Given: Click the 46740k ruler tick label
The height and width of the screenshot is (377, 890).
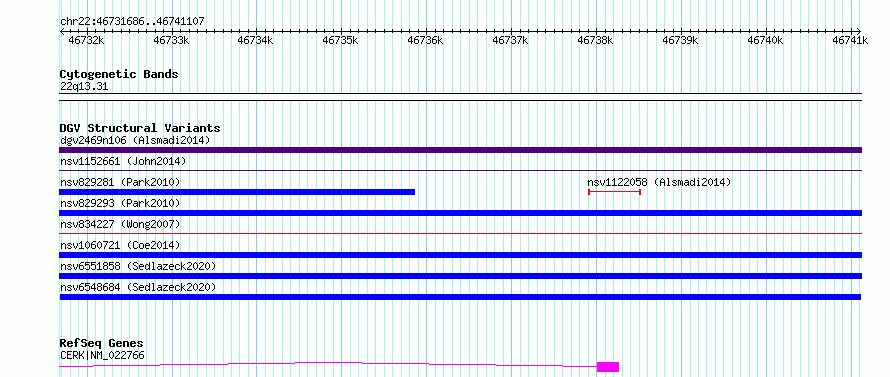Looking at the screenshot, I should click(x=765, y=40).
